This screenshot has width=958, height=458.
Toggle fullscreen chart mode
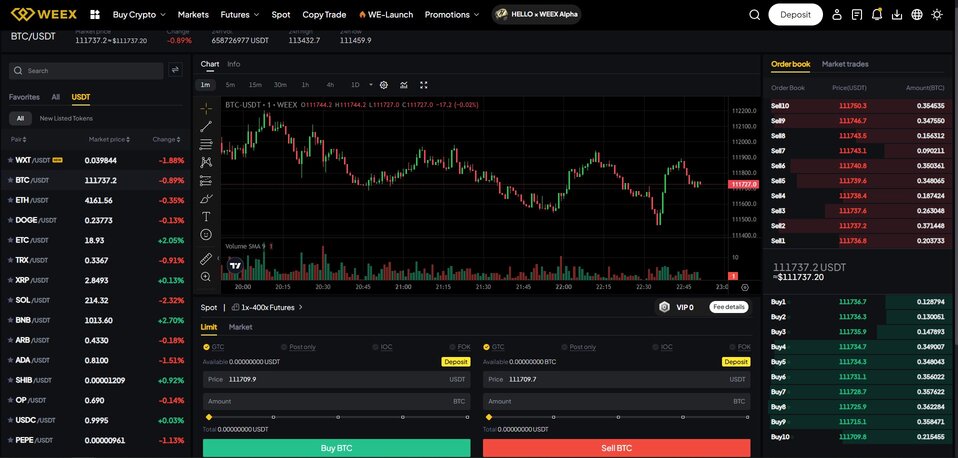[423, 85]
